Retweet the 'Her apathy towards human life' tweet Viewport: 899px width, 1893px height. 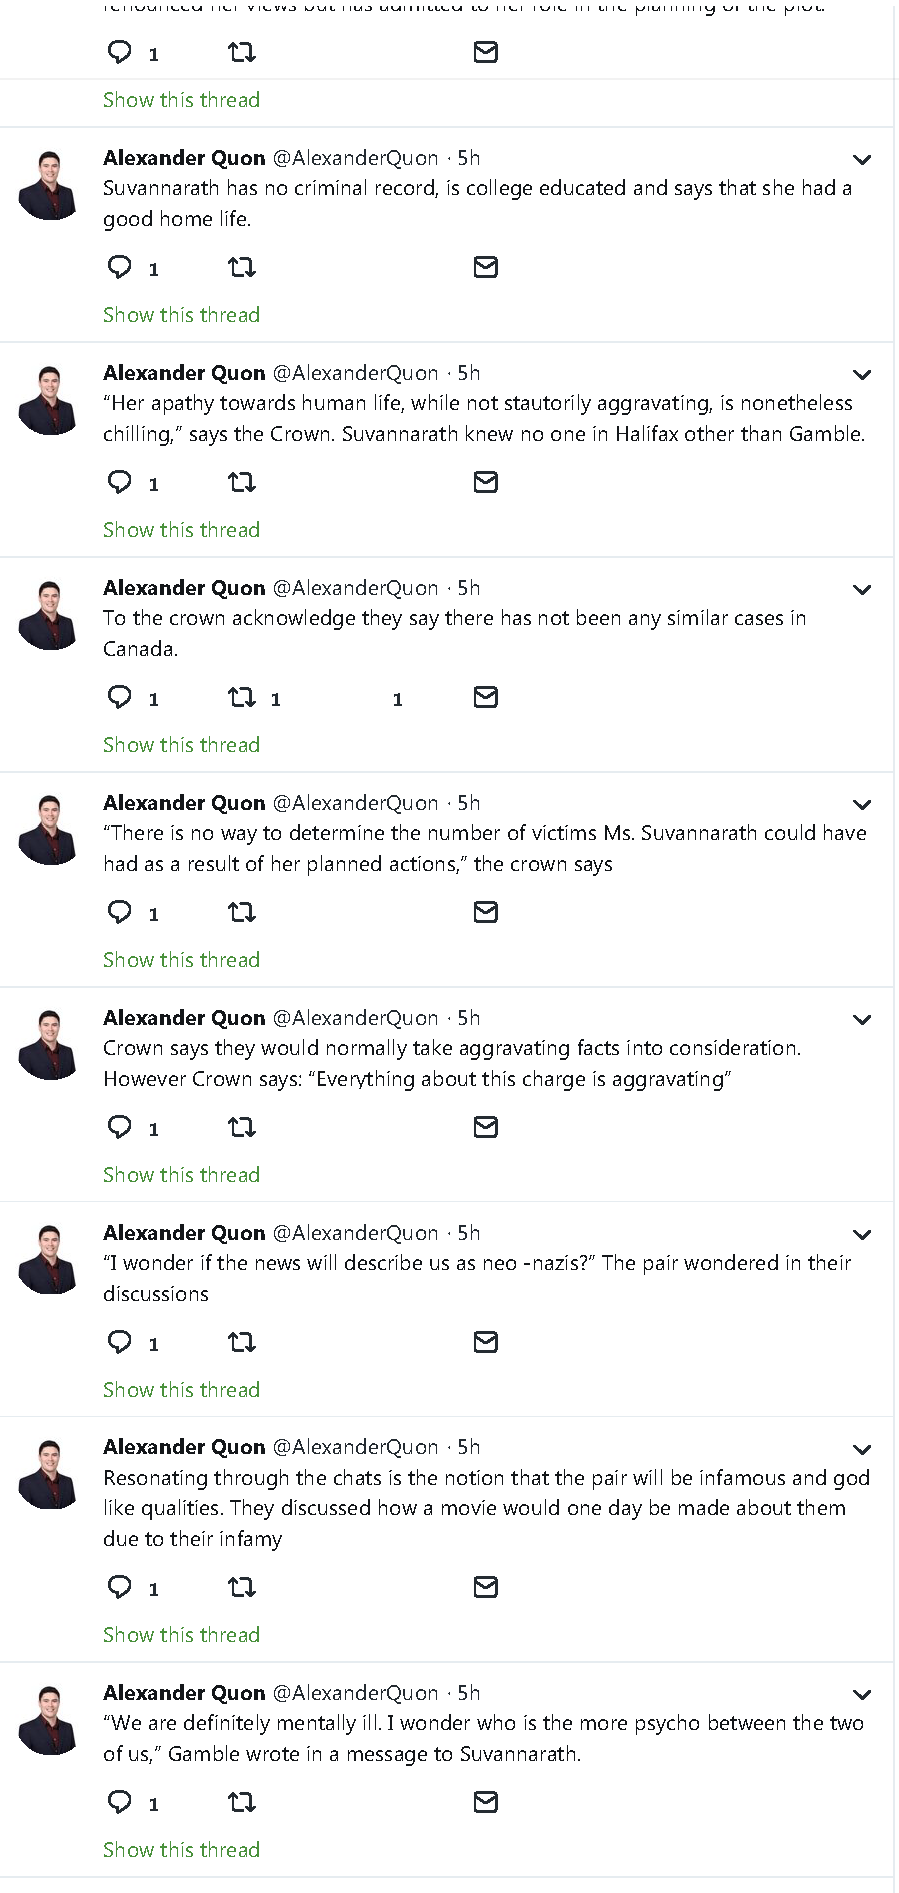[x=242, y=482]
